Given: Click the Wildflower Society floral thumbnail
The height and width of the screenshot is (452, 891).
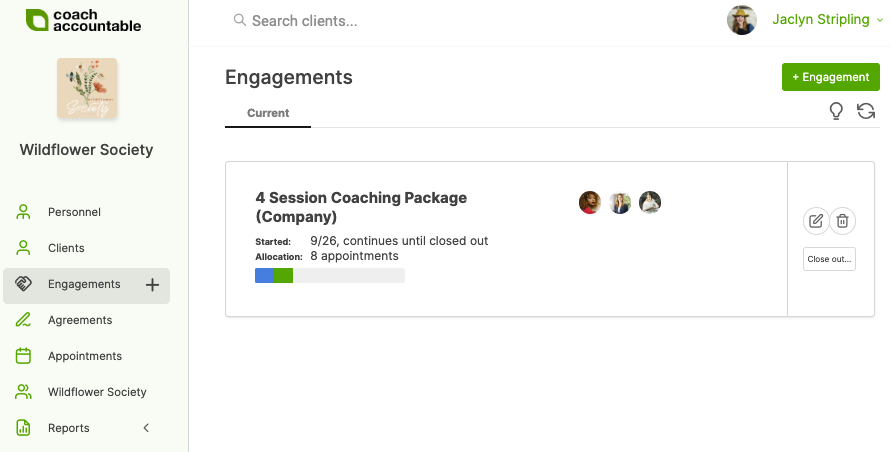Looking at the screenshot, I should click(x=87, y=89).
